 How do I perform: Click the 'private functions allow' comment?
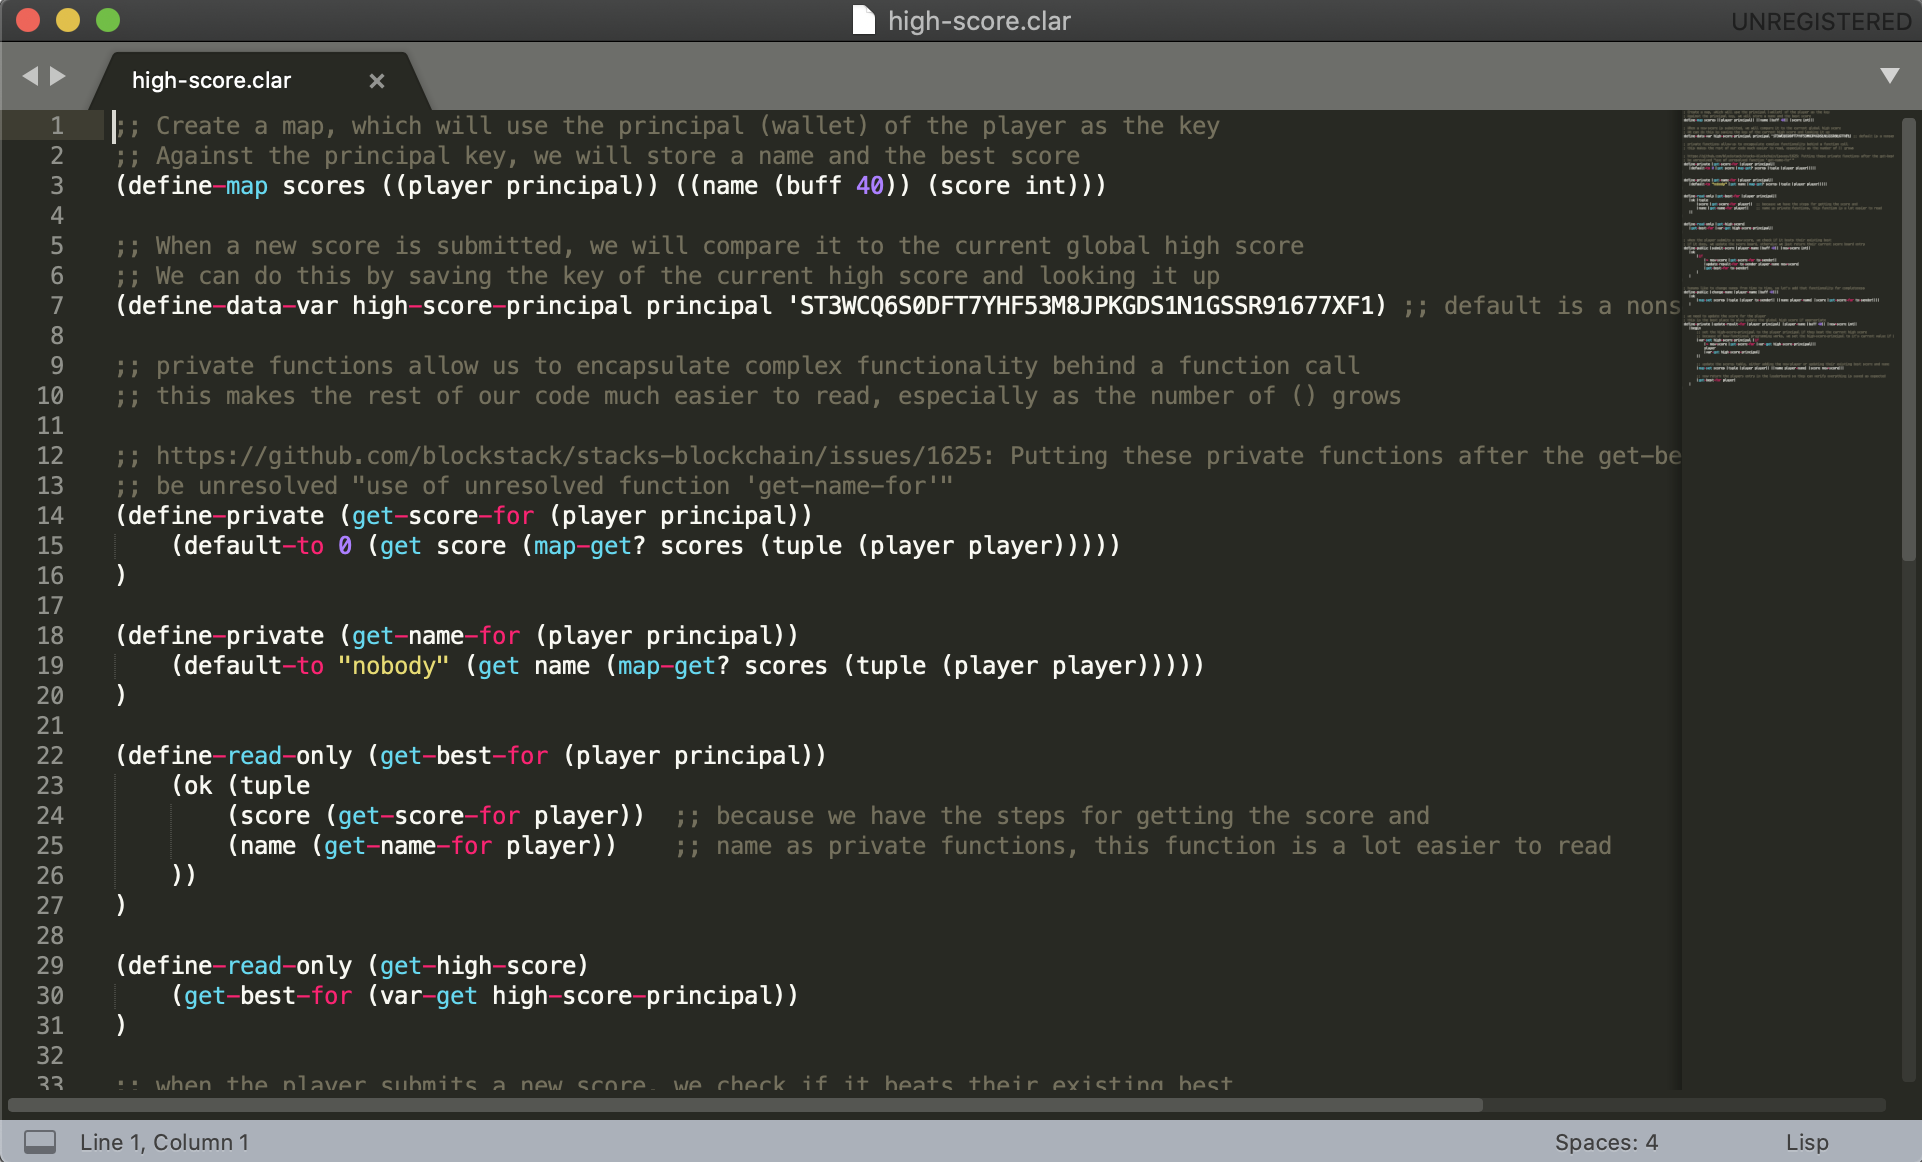(x=738, y=366)
